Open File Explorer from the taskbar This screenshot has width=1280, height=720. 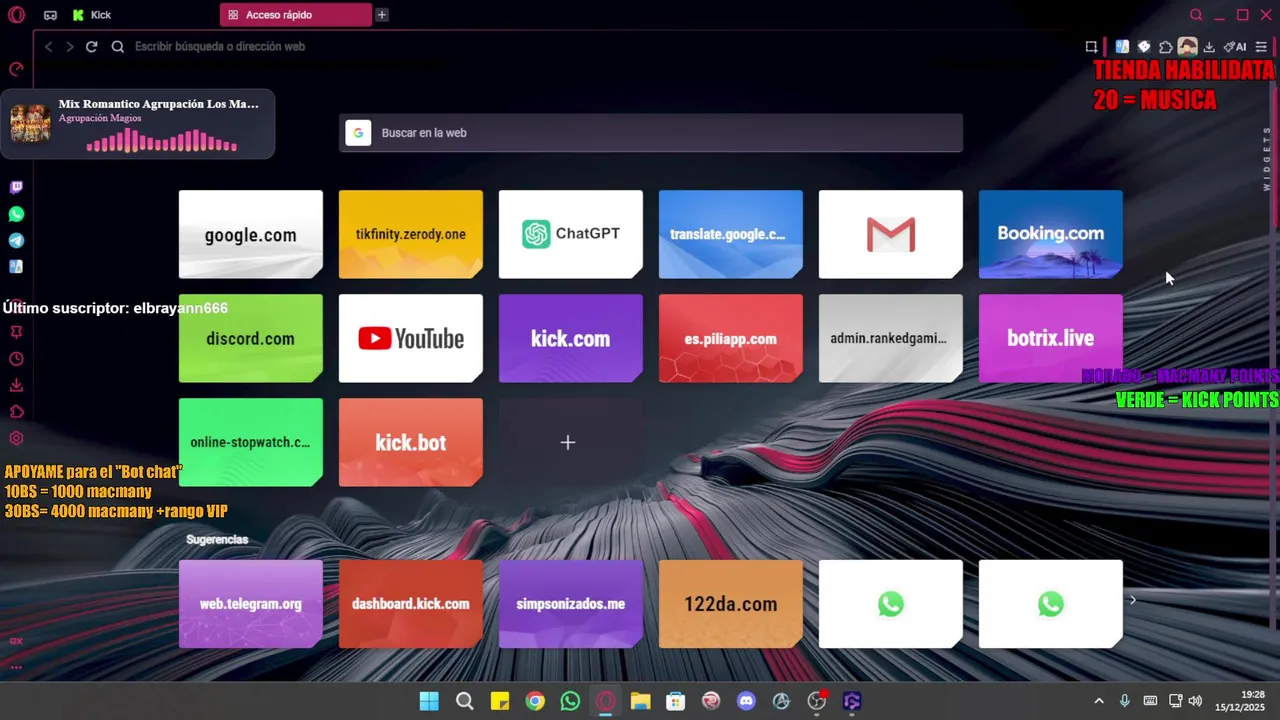[x=640, y=701]
